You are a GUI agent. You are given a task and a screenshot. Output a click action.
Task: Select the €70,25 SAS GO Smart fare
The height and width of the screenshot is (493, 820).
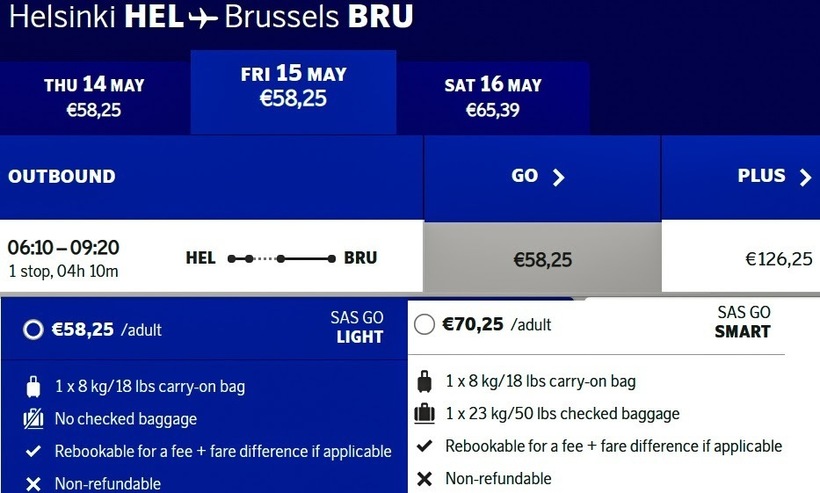pyautogui.click(x=424, y=324)
